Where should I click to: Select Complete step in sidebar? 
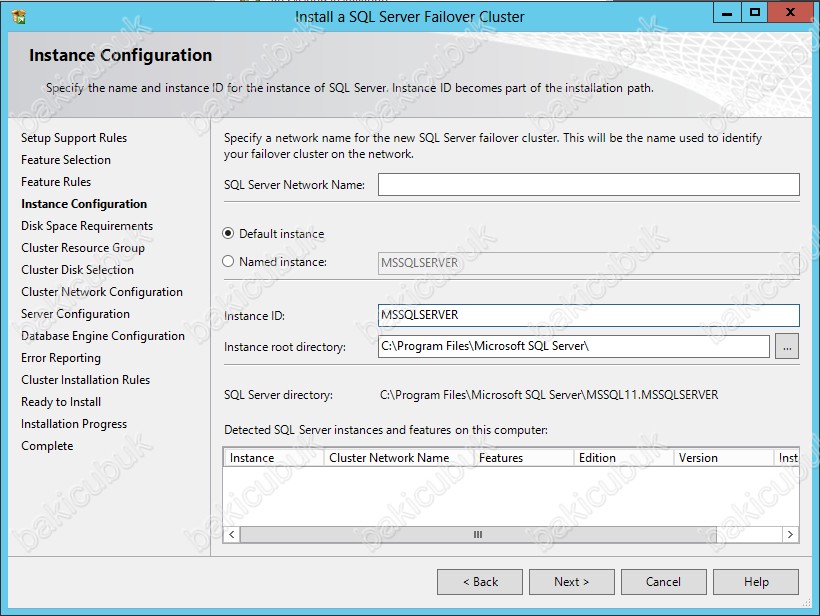47,446
